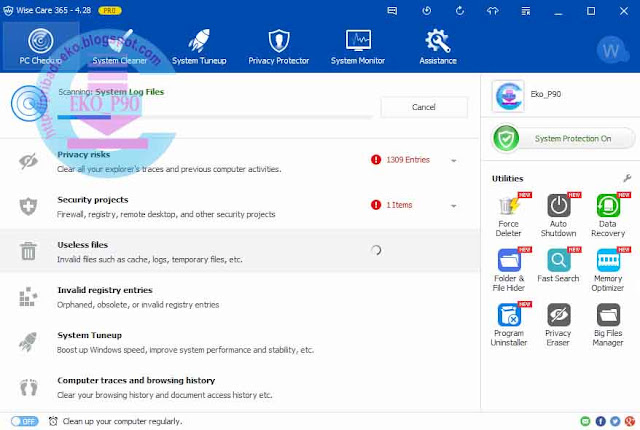Click the System Tuneup rocket row icon
Image resolution: width=640 pixels, height=430 pixels.
[28, 342]
